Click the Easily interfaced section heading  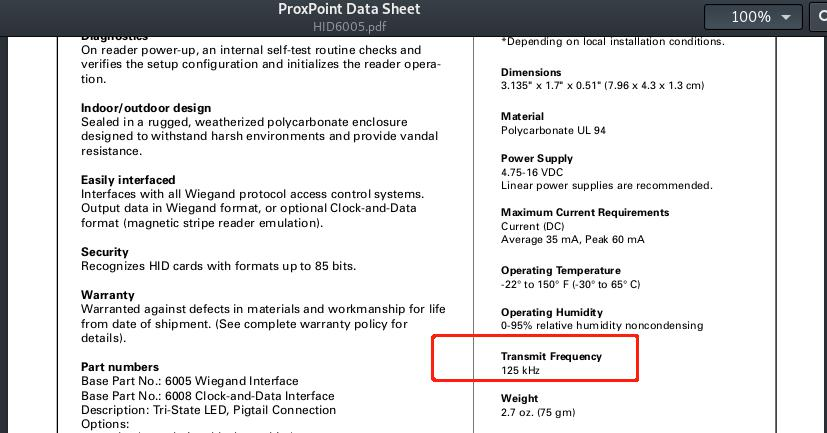[128, 180]
